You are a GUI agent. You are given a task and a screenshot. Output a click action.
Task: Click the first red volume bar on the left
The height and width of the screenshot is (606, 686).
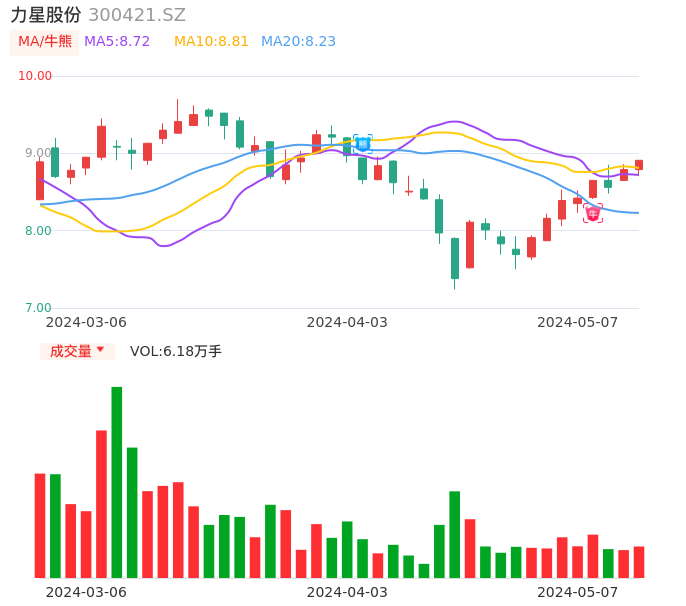40,525
